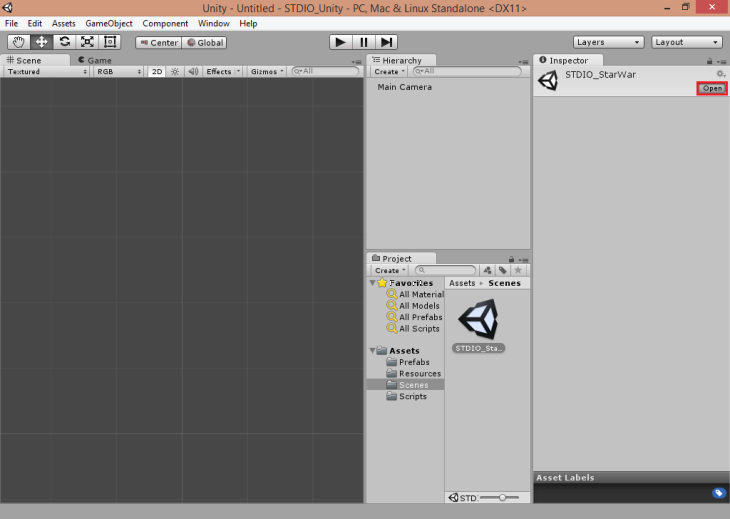Click the Open button in Inspector

click(x=712, y=88)
